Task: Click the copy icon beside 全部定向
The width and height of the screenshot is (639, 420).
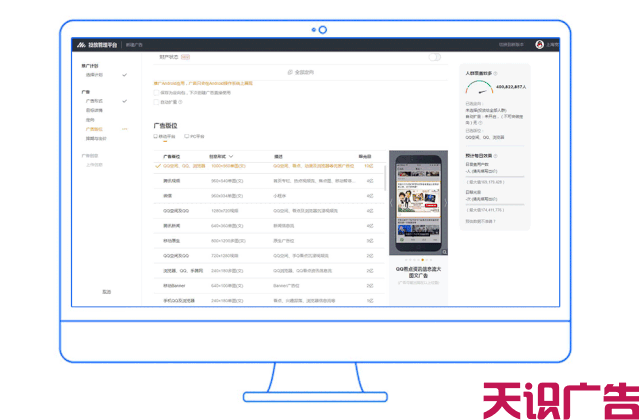Action: coord(290,72)
